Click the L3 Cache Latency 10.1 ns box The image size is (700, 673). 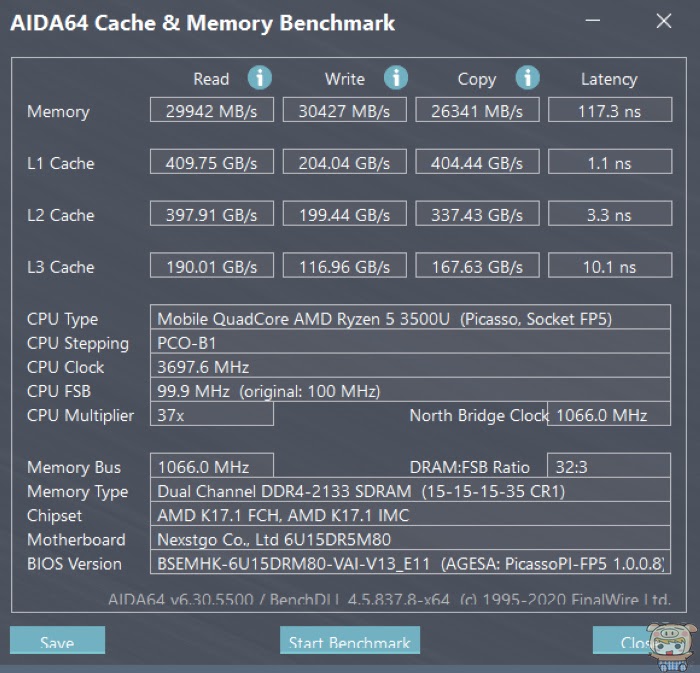610,265
